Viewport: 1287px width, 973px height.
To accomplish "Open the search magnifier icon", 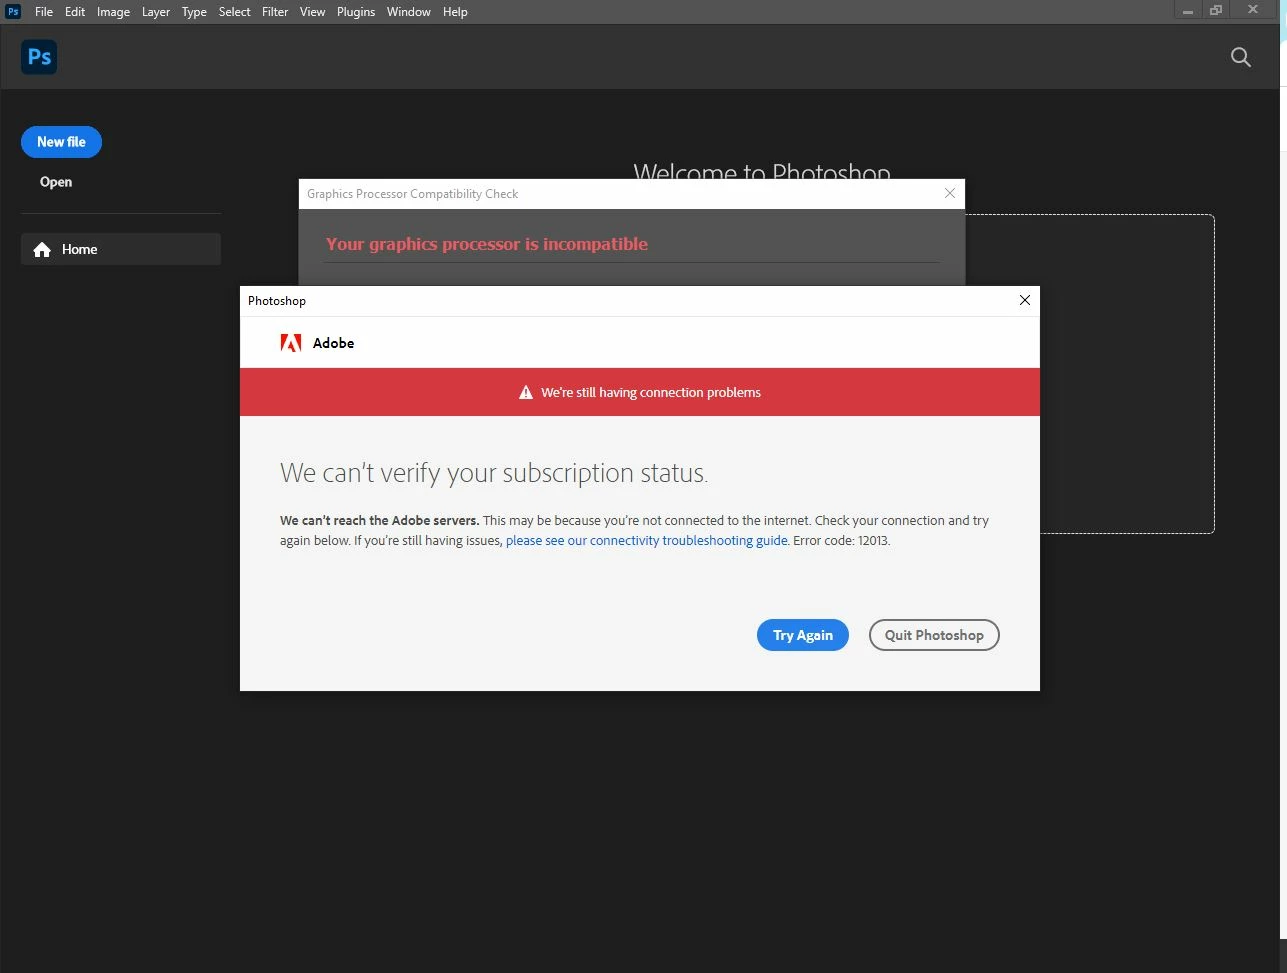I will 1241,57.
